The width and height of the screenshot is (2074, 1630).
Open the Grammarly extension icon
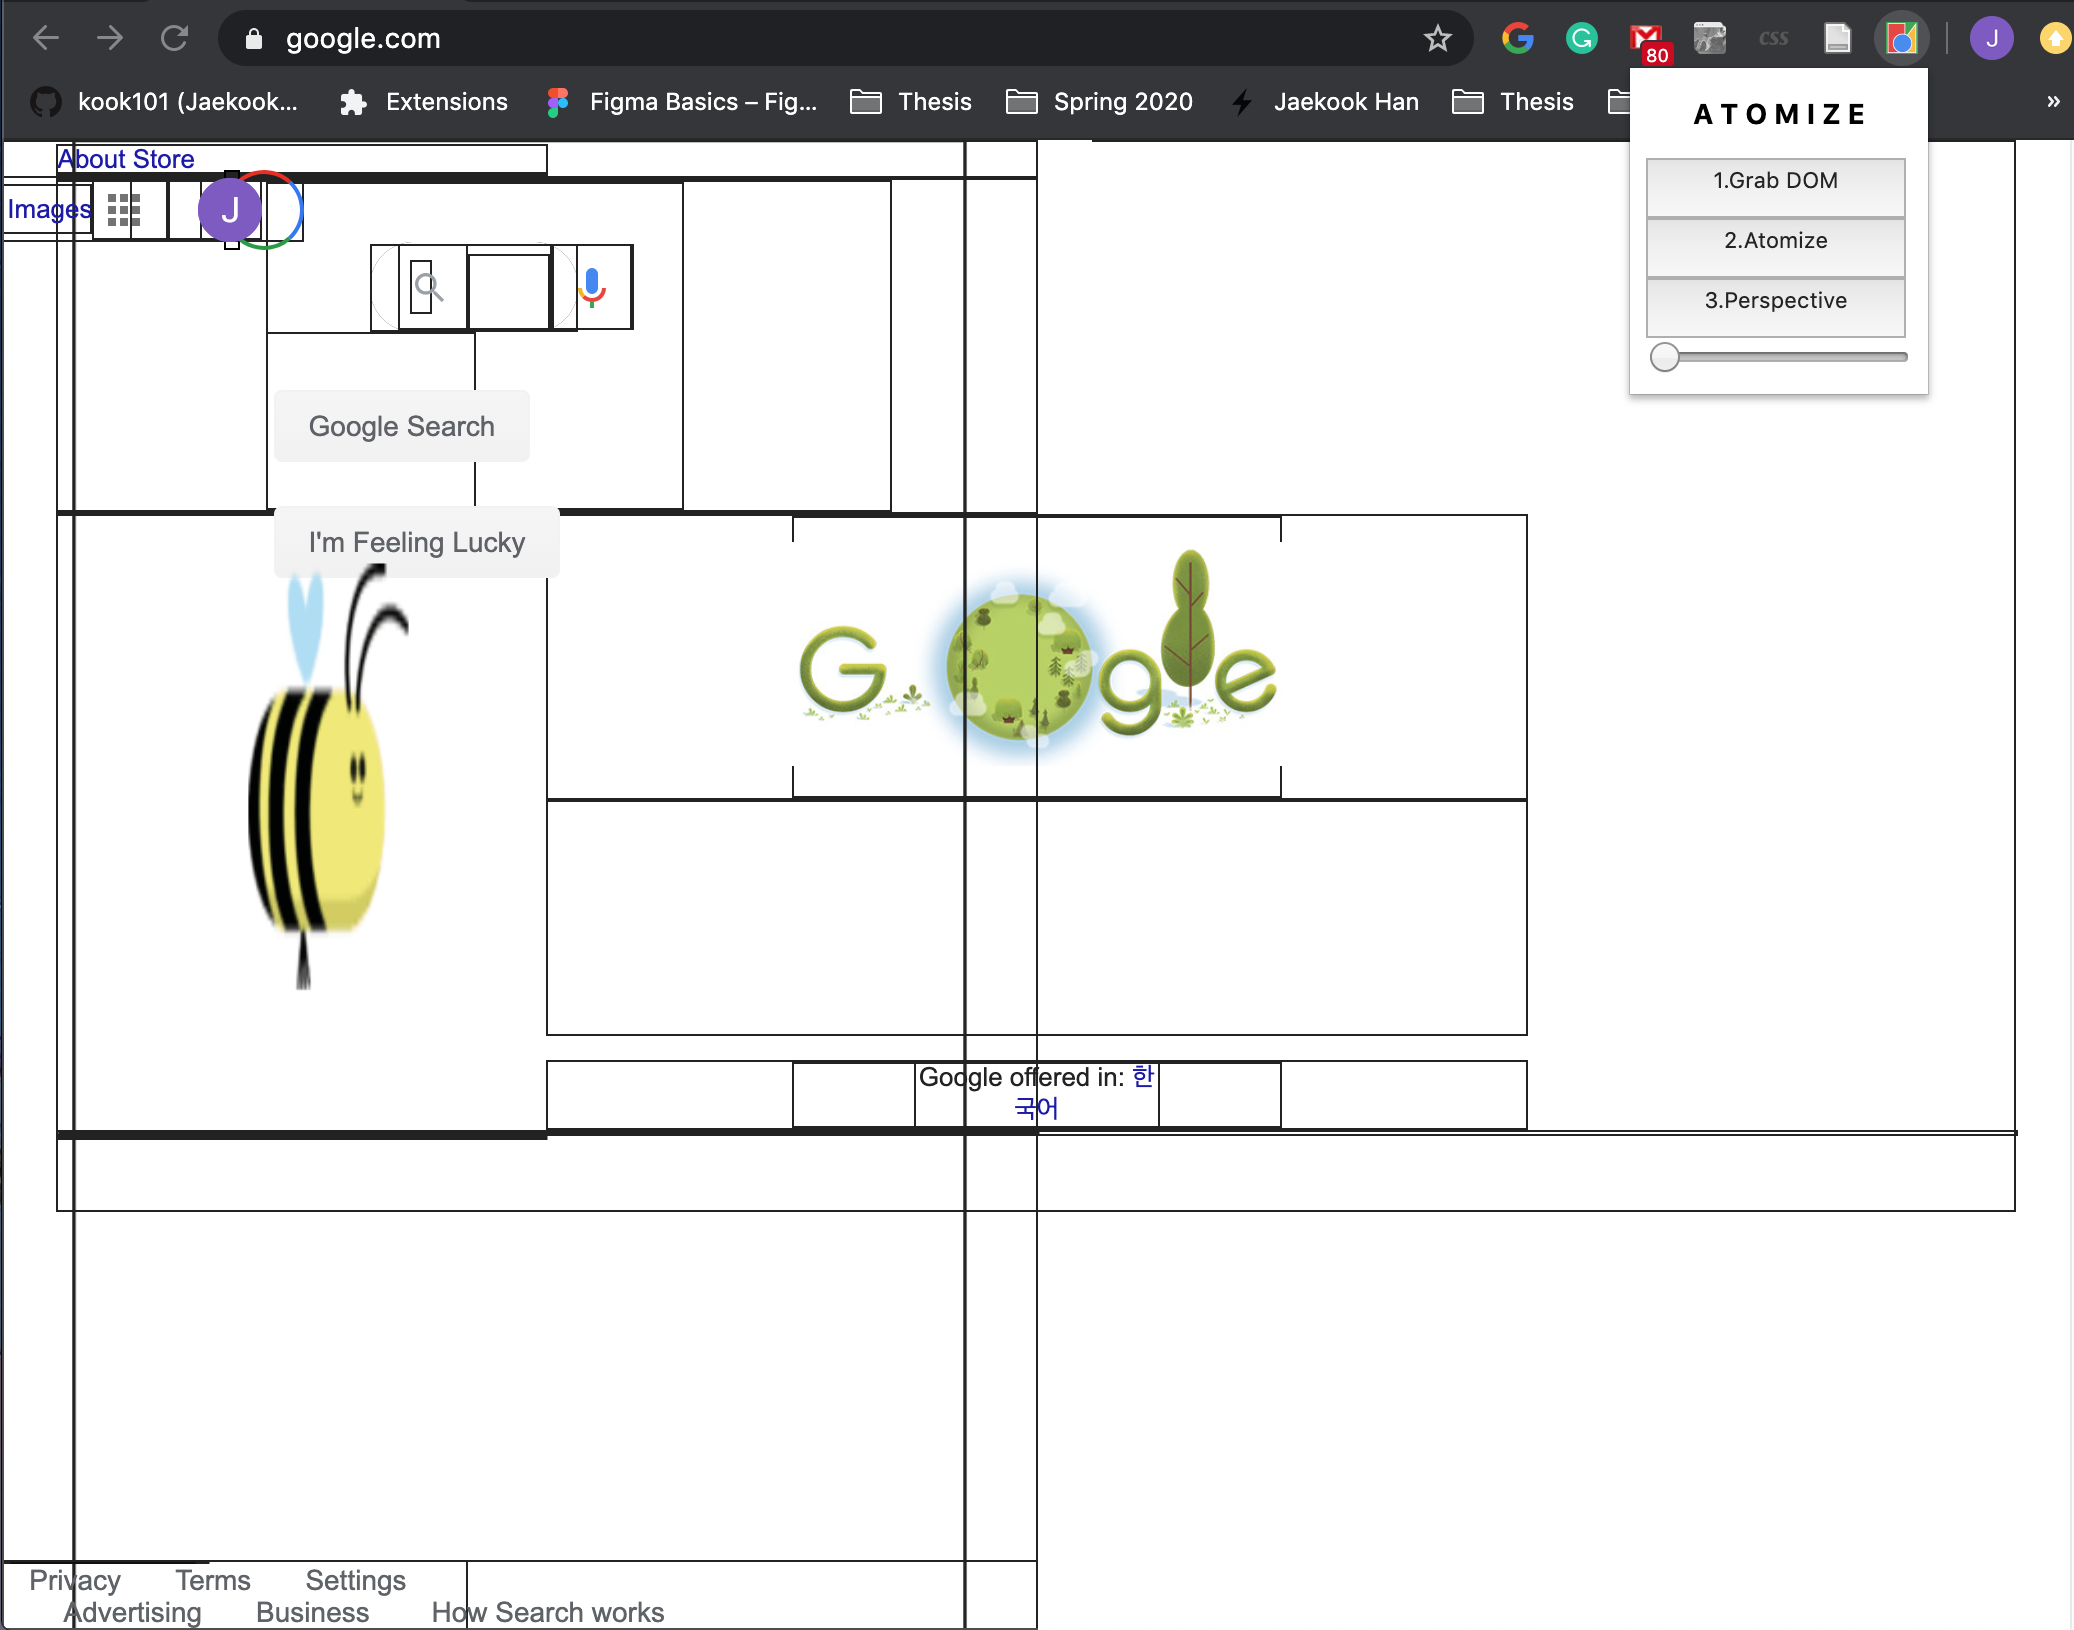[1581, 38]
